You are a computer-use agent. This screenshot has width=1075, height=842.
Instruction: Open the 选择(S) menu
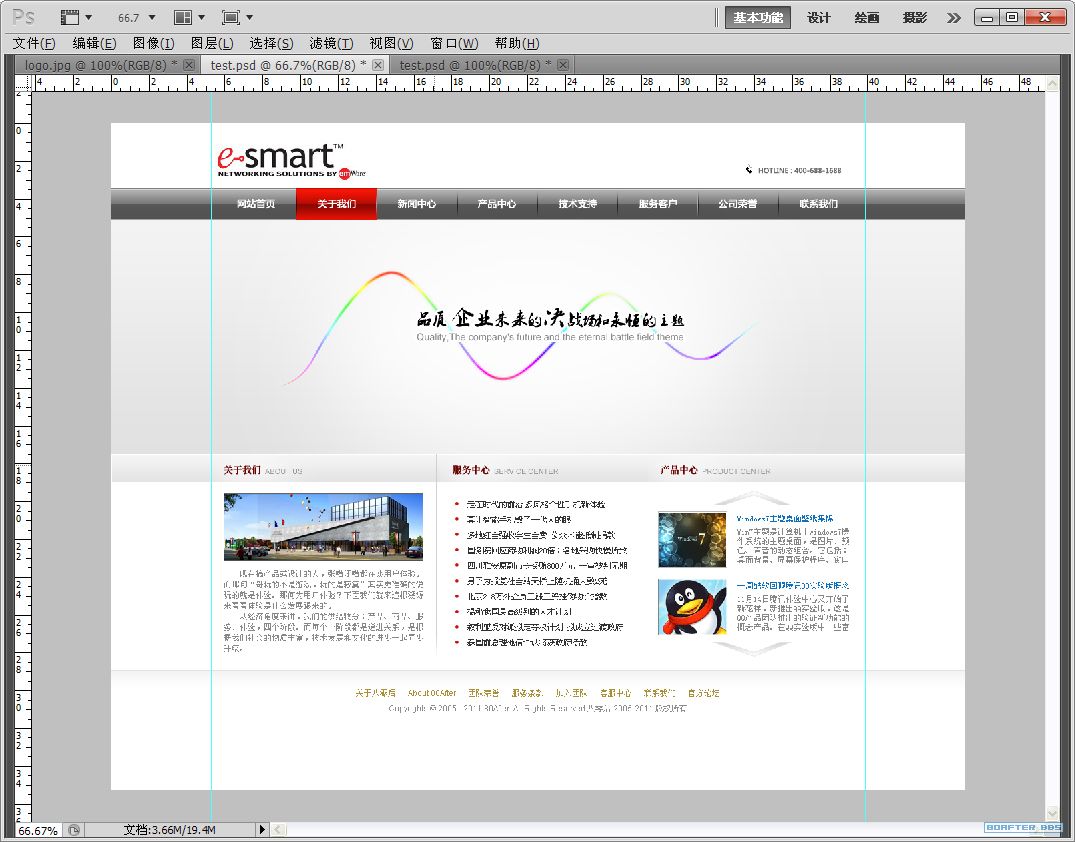(x=271, y=43)
